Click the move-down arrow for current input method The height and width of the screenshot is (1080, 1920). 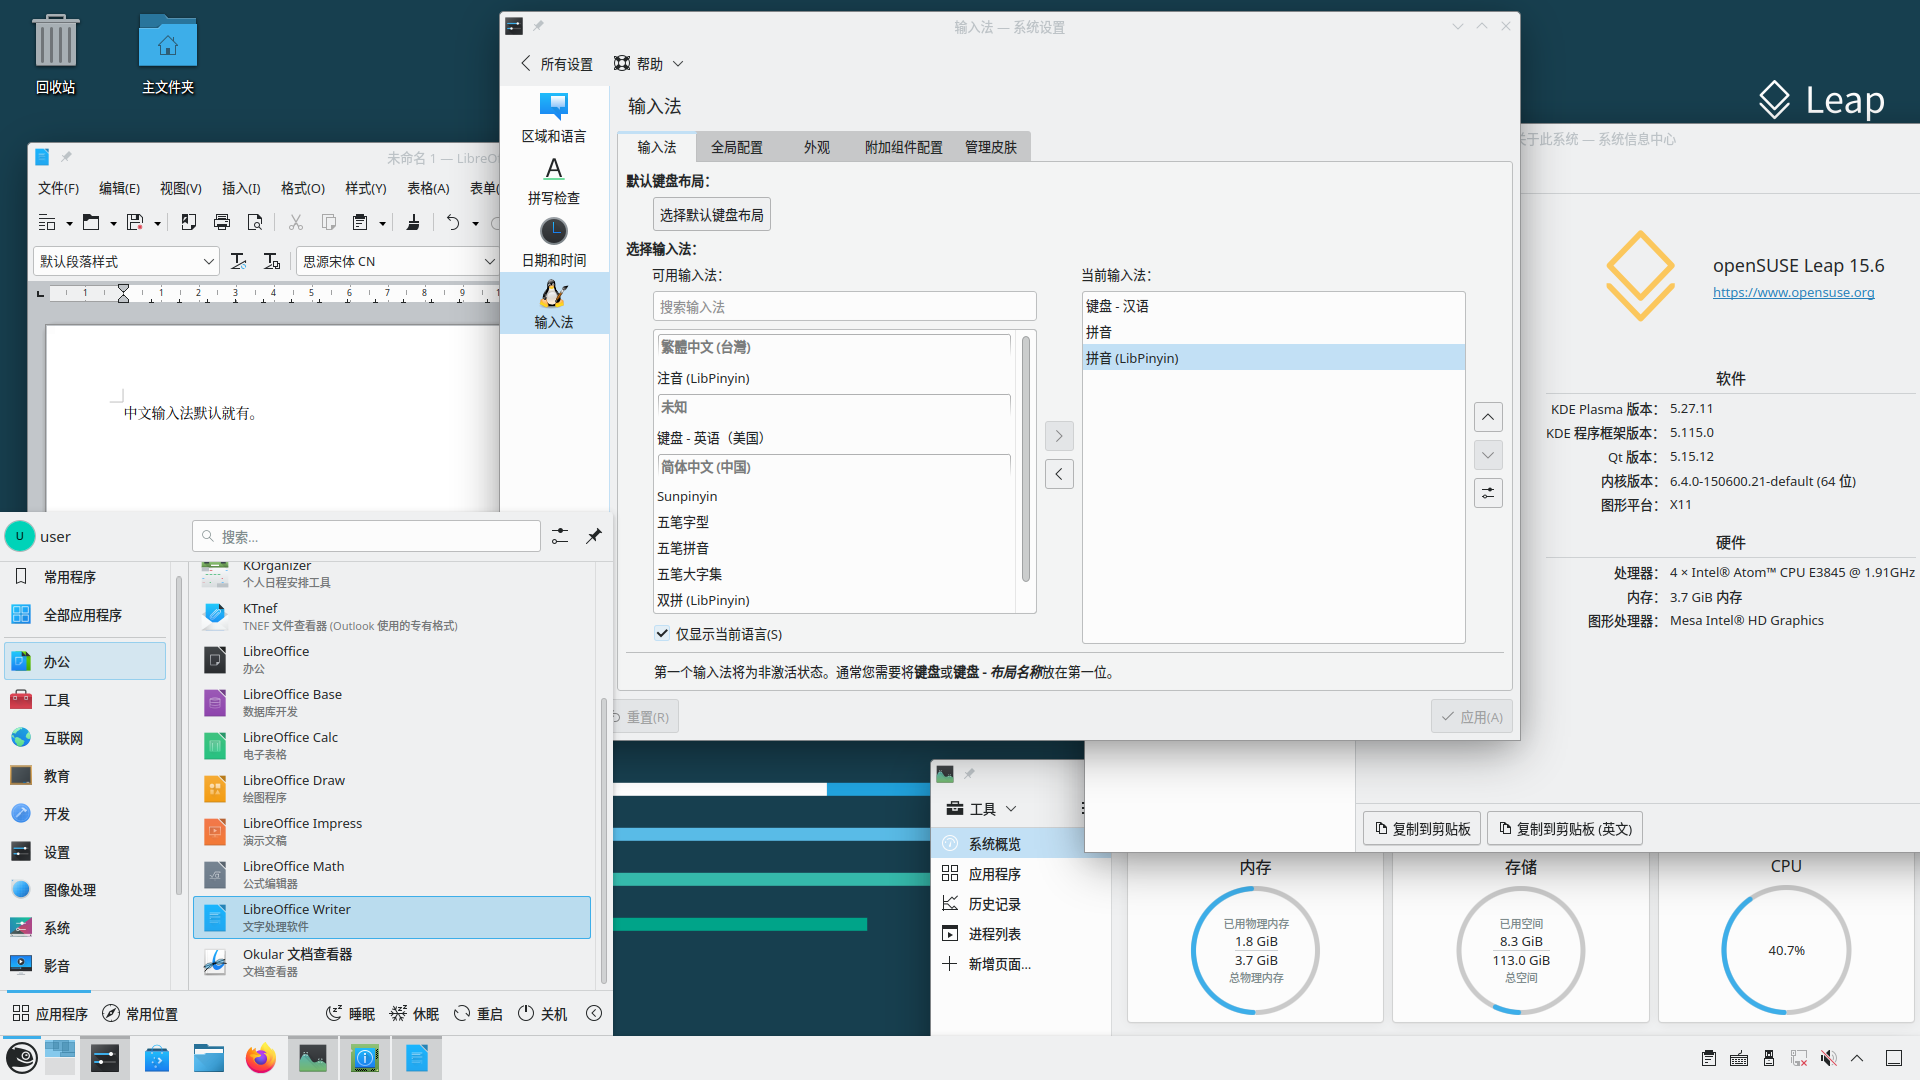tap(1488, 455)
